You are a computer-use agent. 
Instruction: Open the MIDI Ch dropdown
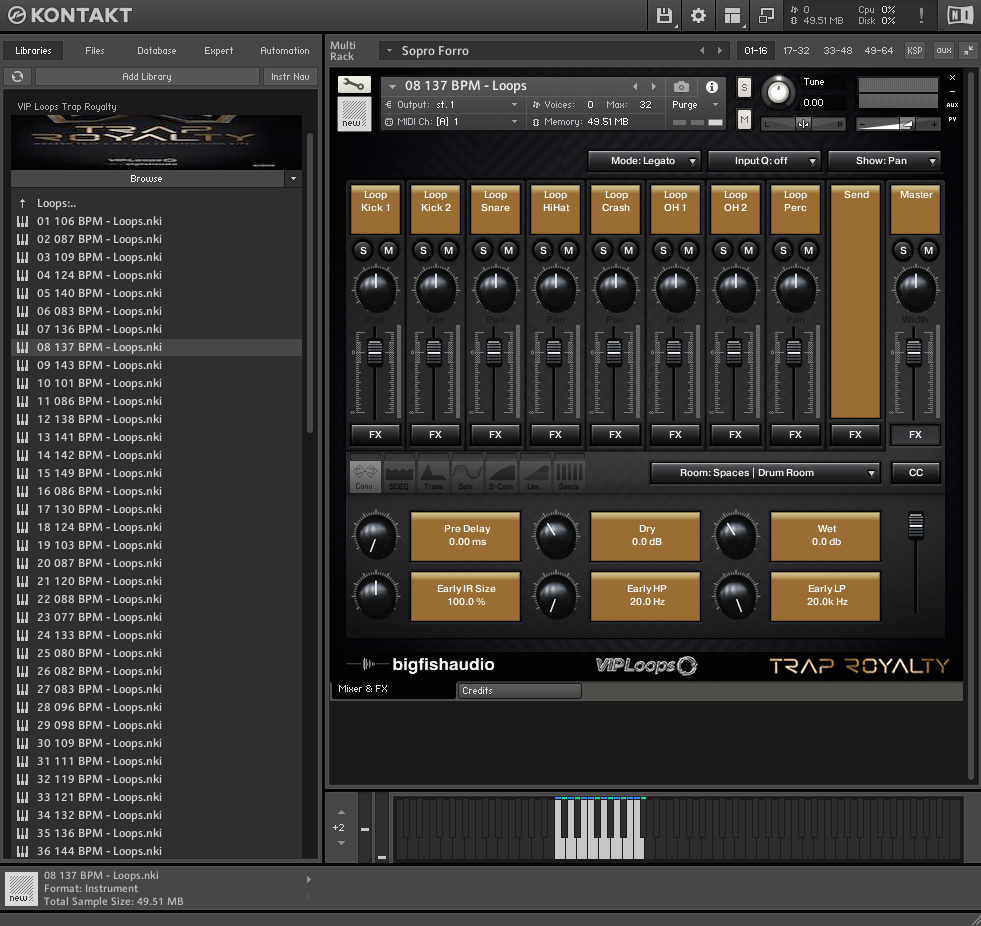coord(452,121)
